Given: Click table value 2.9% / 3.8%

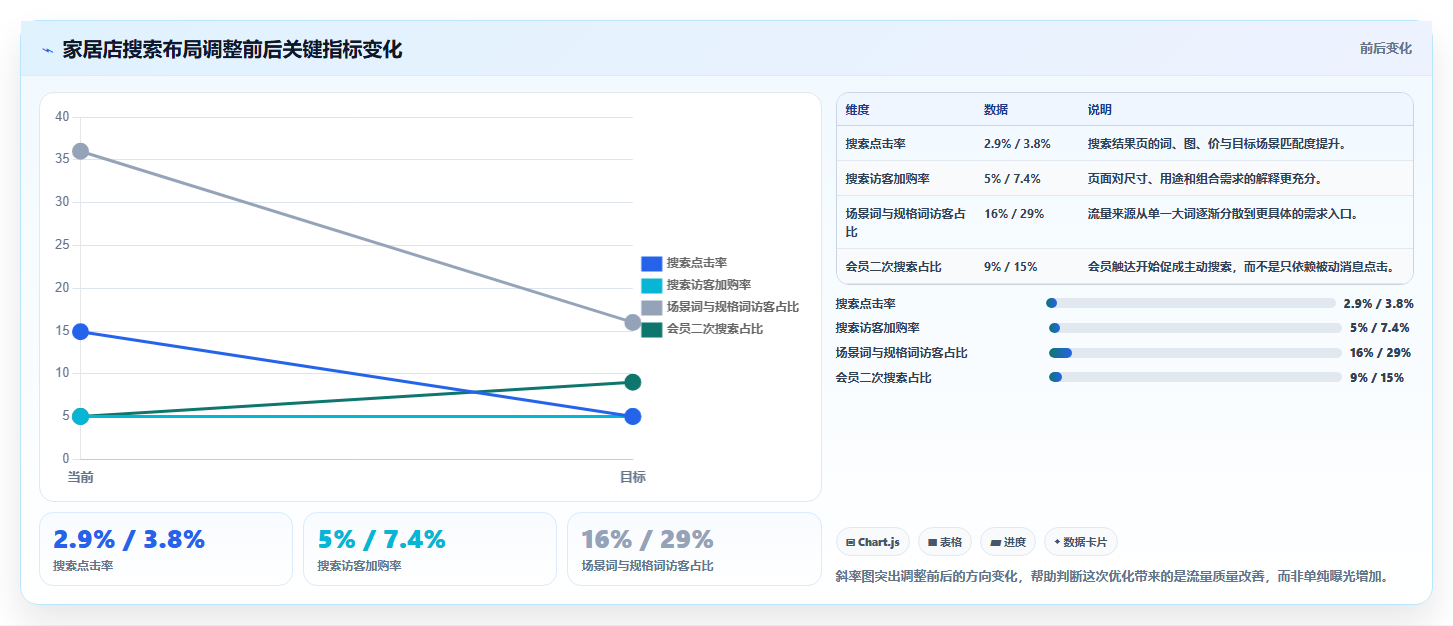Looking at the screenshot, I should pos(1017,144).
